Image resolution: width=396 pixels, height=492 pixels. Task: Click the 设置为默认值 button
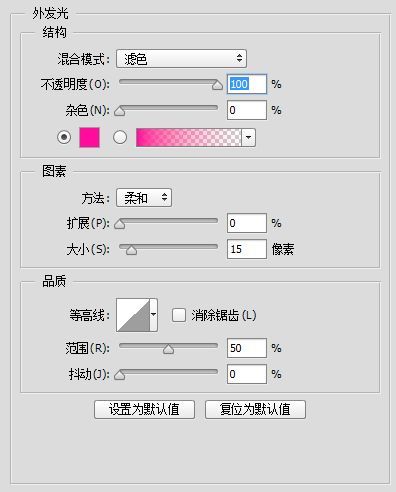pyautogui.click(x=144, y=409)
